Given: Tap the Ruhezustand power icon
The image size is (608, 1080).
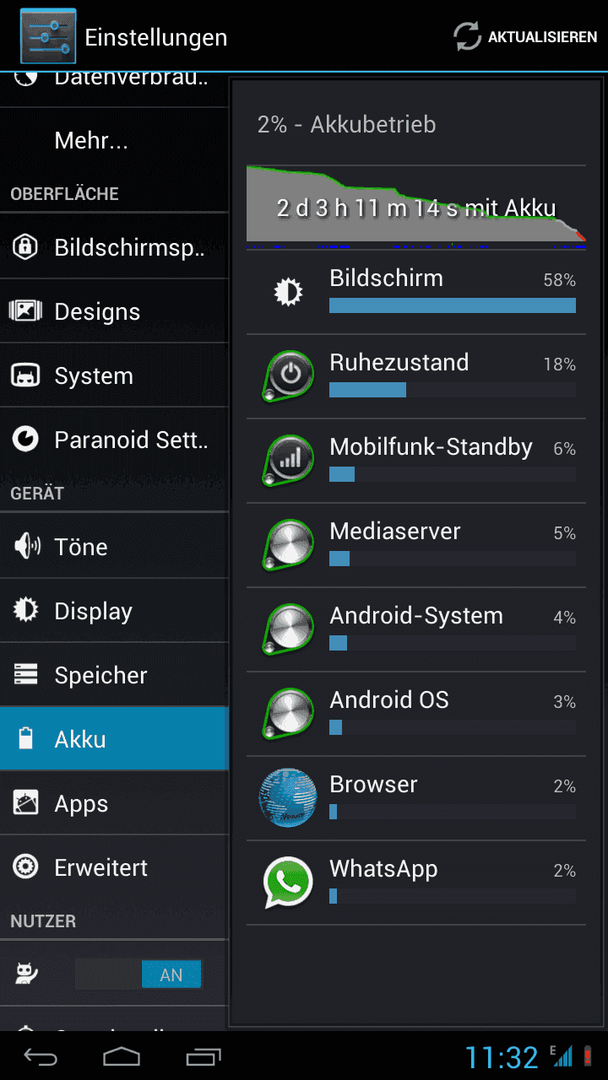Looking at the screenshot, I should pos(288,377).
